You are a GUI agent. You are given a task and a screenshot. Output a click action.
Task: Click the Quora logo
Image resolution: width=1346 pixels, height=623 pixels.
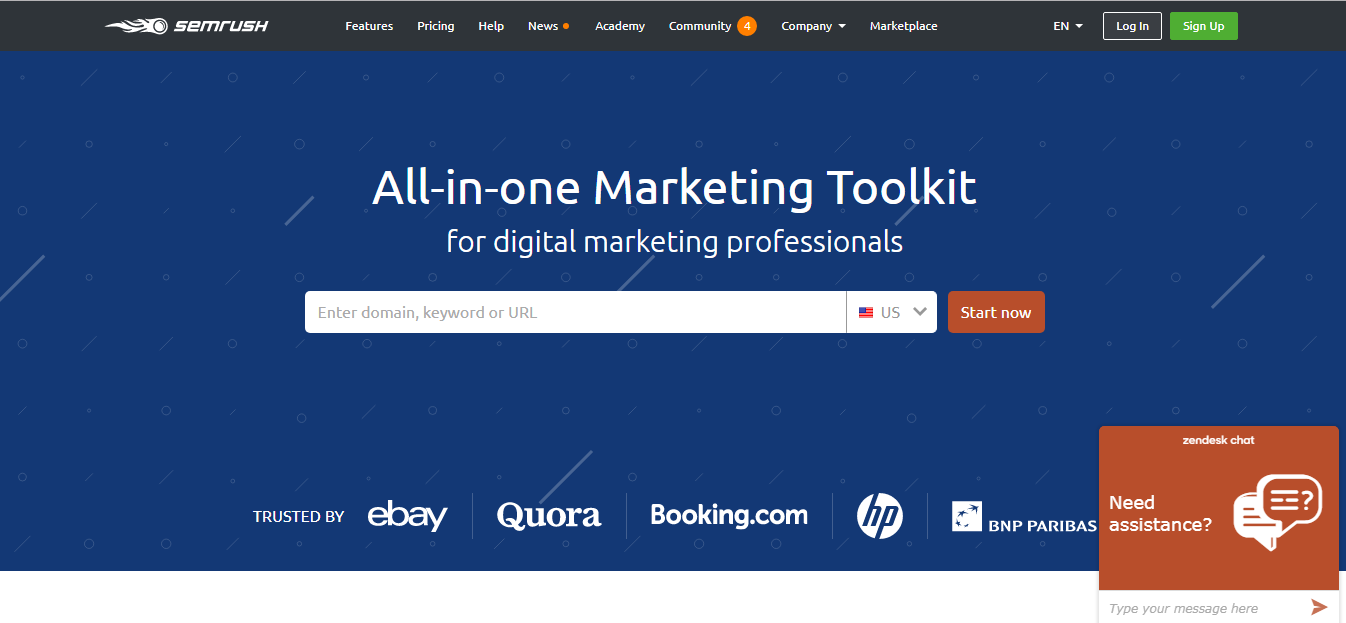[549, 516]
